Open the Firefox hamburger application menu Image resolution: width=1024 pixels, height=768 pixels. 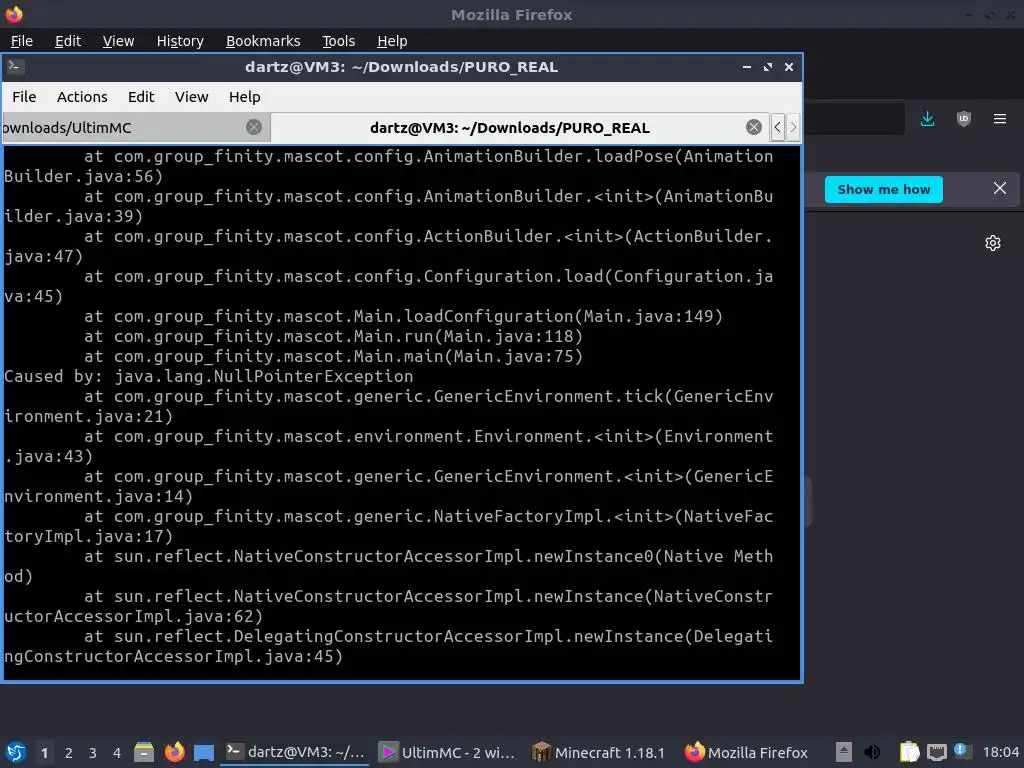click(x=1000, y=119)
